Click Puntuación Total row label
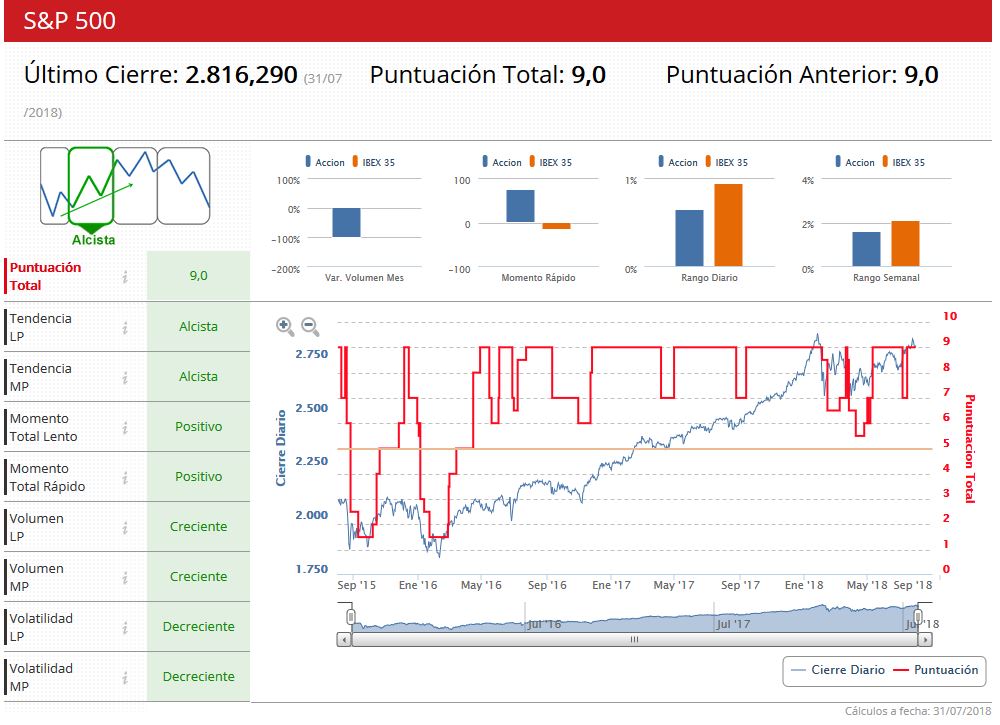This screenshot has width=1000, height=725. (x=45, y=276)
